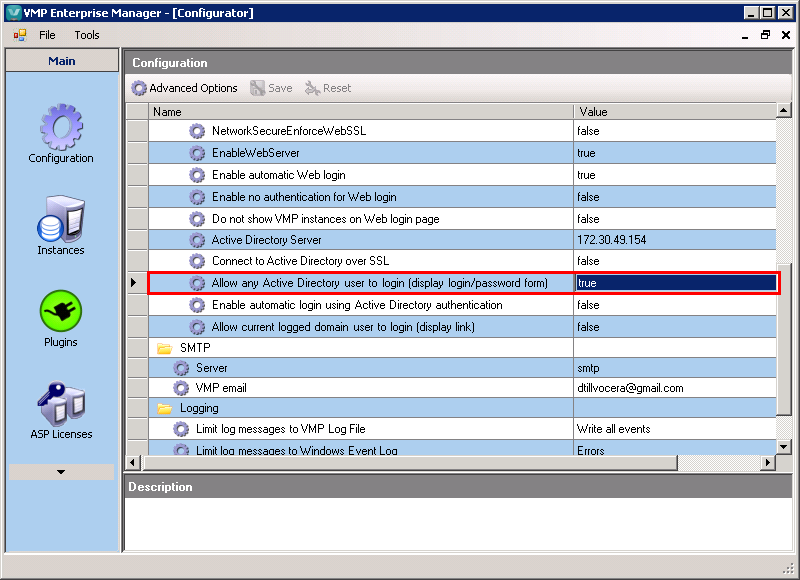Click the Name column header
The image size is (800, 580).
pos(361,112)
